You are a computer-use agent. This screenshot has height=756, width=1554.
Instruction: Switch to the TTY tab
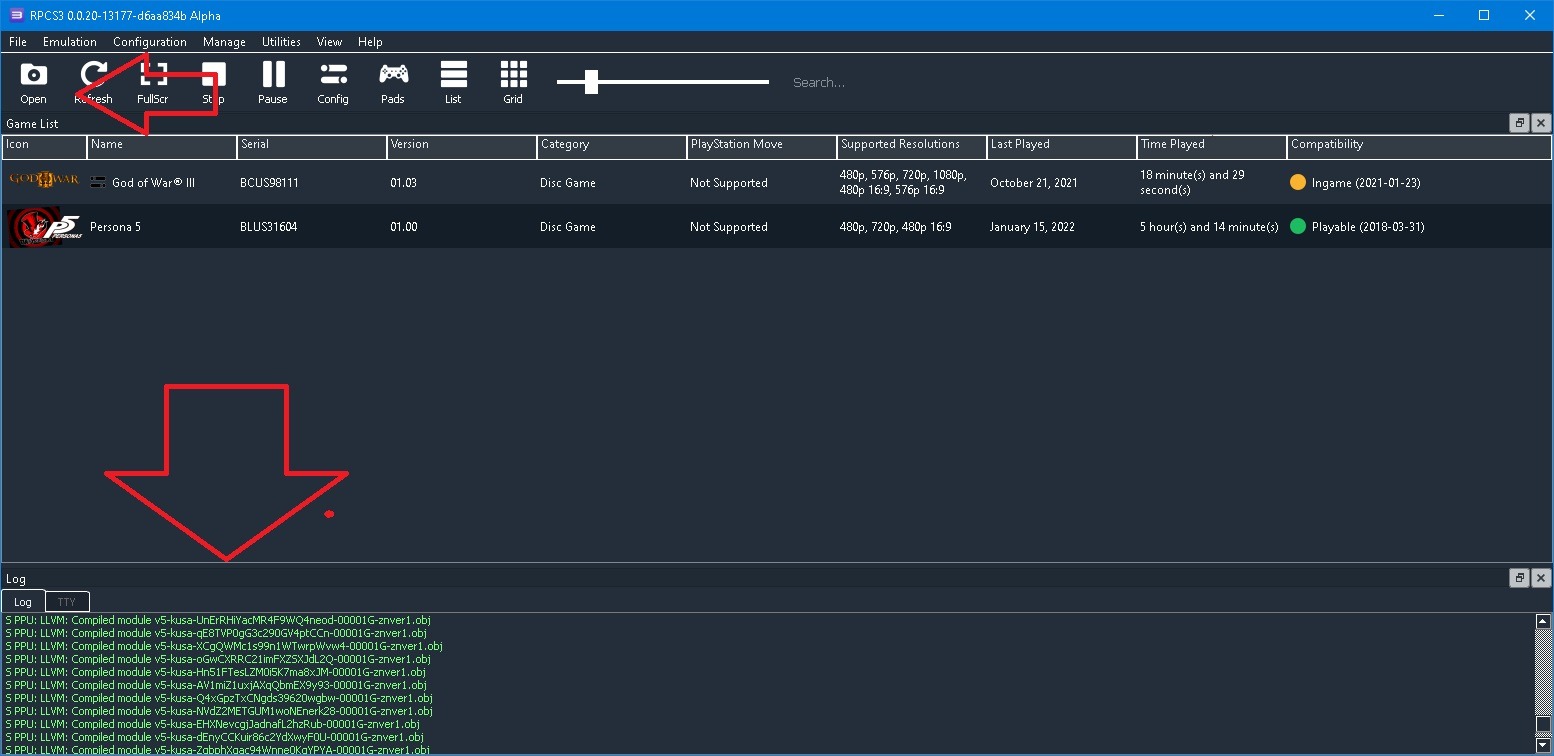tap(67, 602)
